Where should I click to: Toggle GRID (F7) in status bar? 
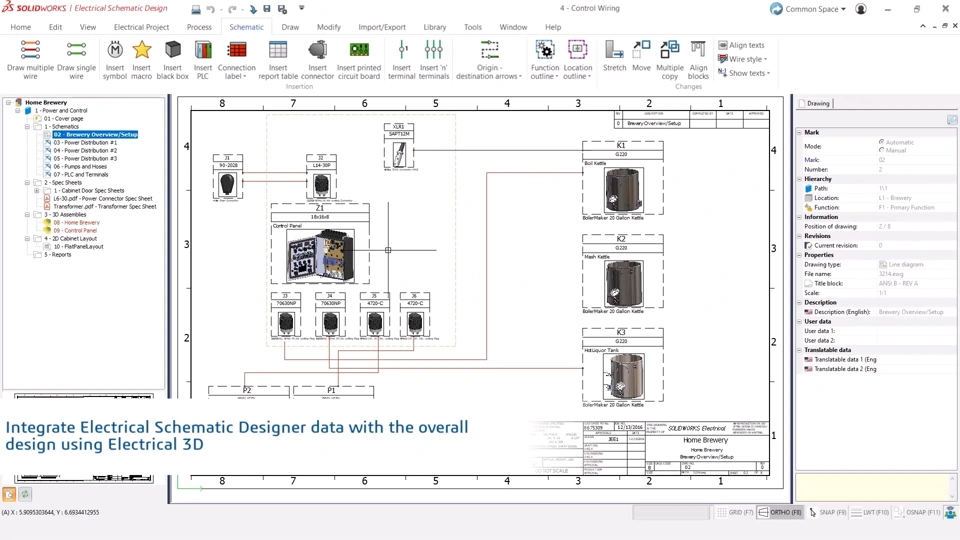pos(735,512)
